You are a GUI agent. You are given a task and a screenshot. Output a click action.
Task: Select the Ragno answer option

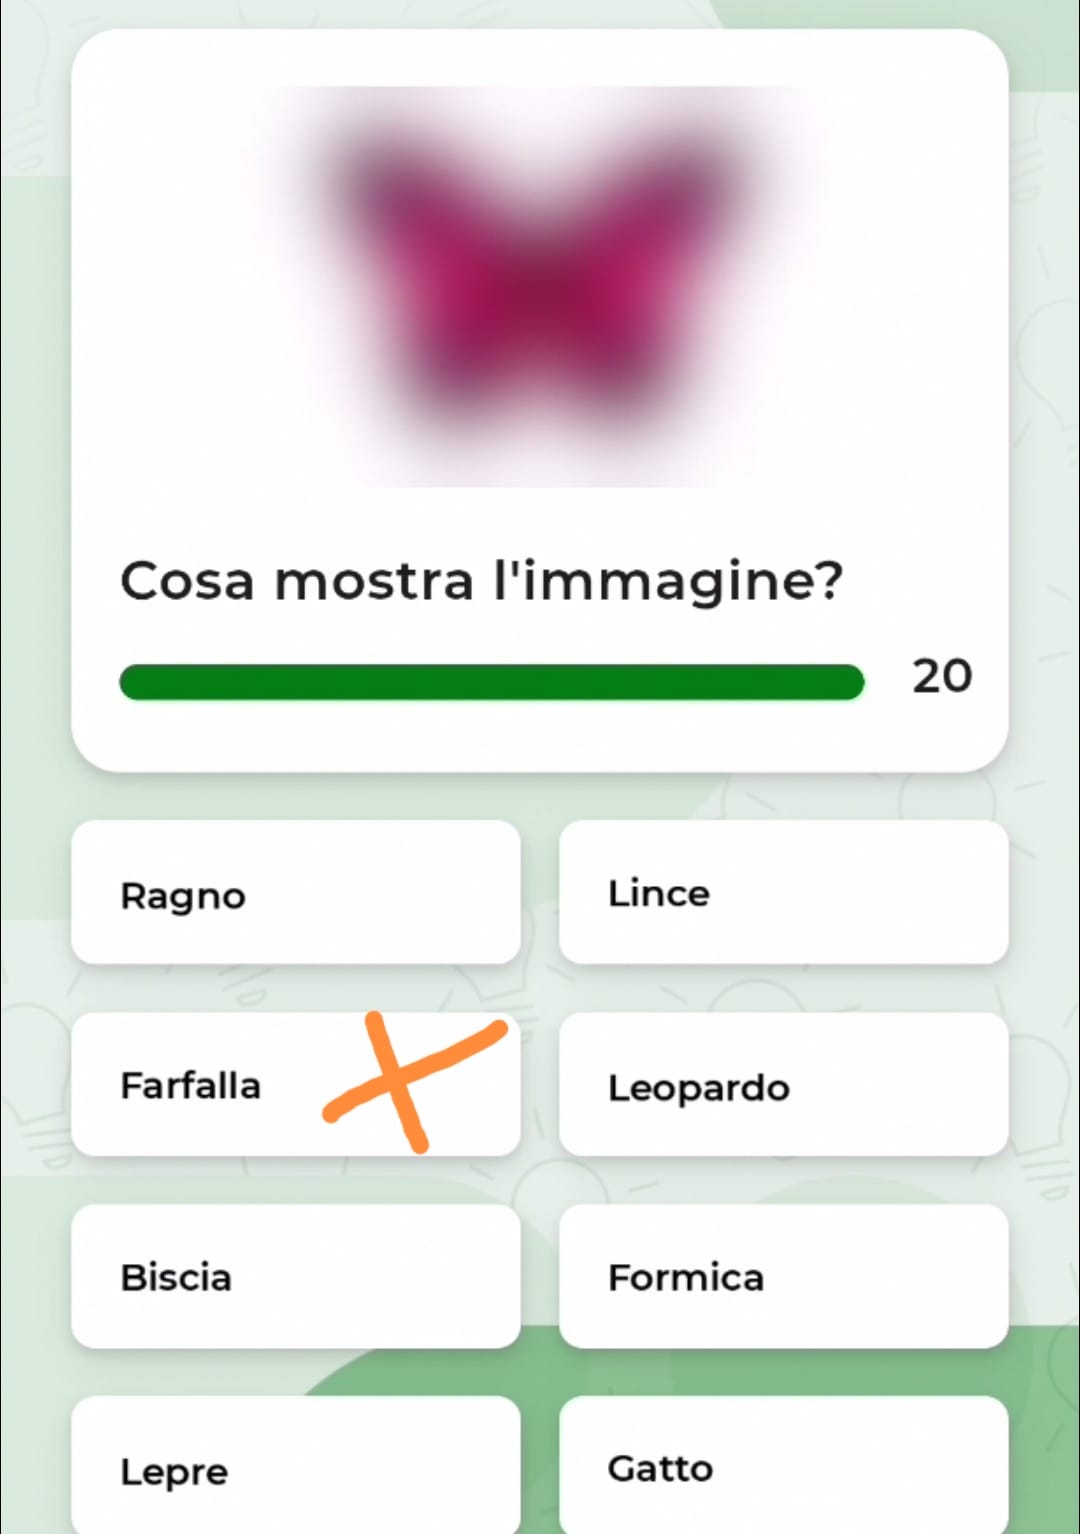click(295, 892)
